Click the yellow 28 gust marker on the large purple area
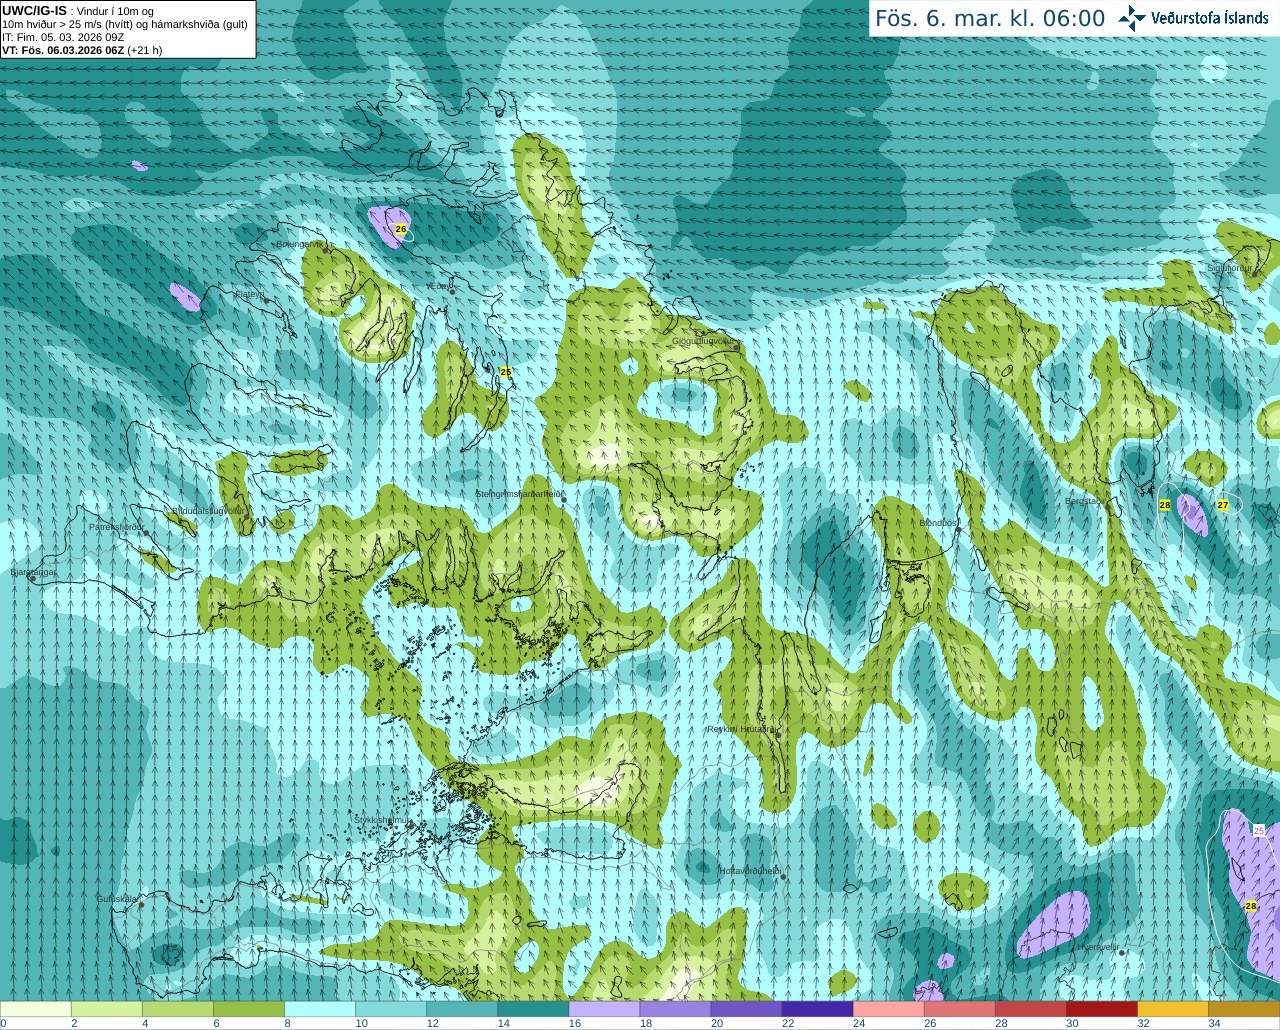 coord(1251,906)
